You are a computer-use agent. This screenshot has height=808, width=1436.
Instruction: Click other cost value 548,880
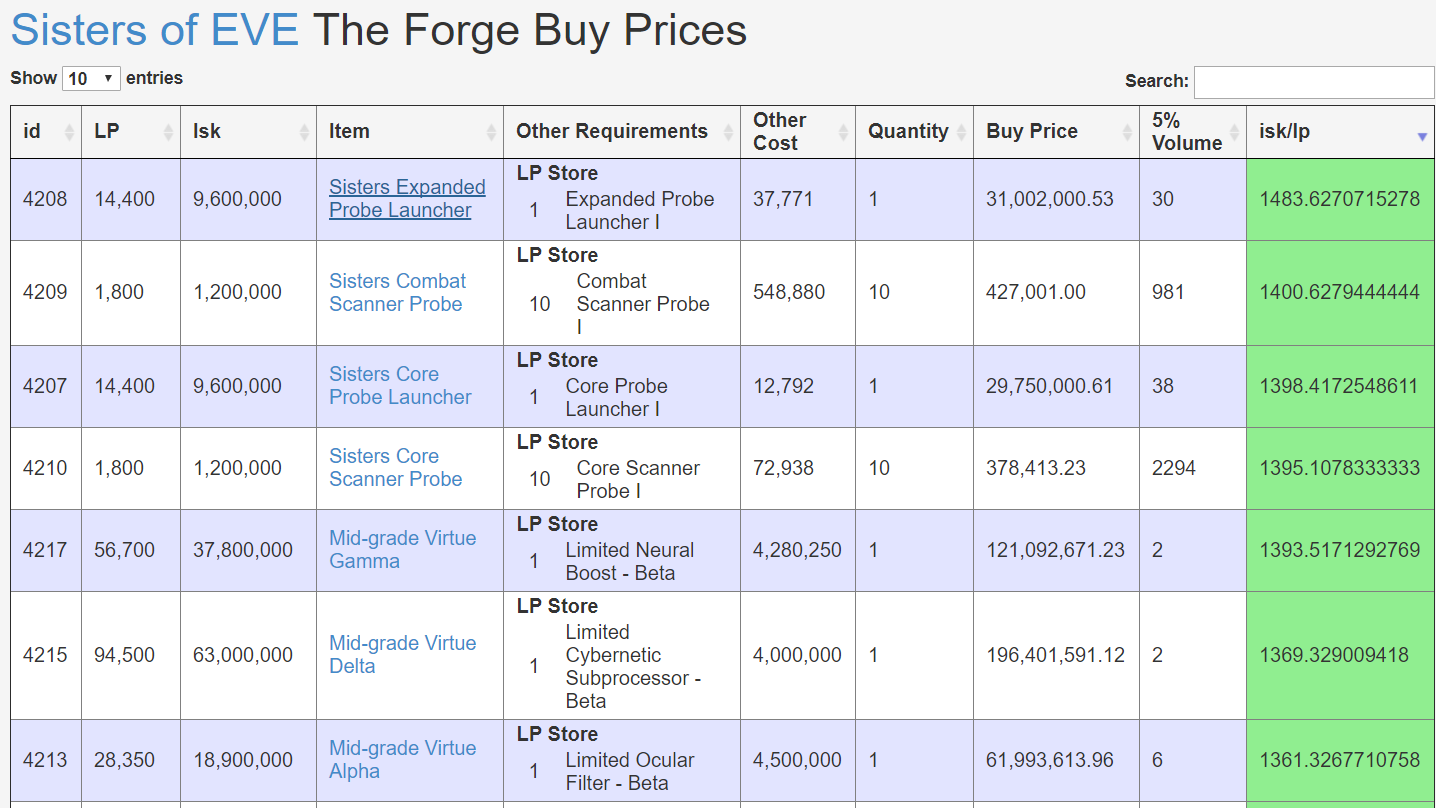point(789,292)
